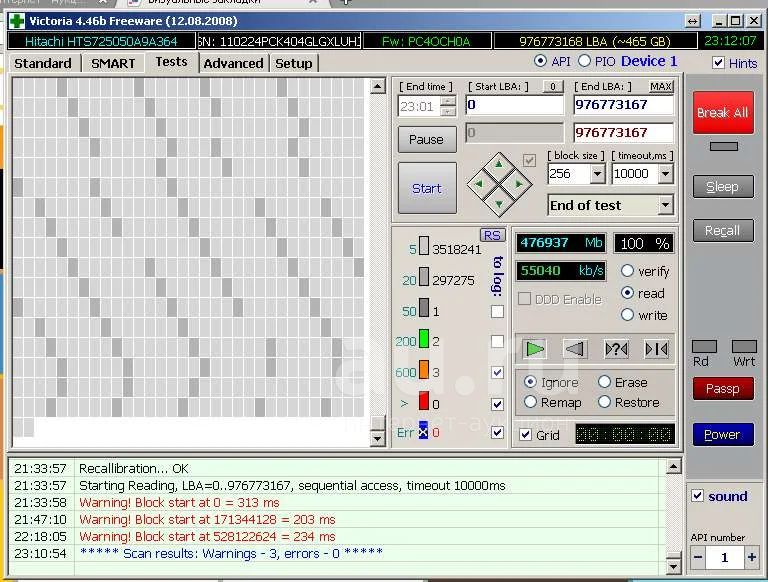The height and width of the screenshot is (582, 768).
Task: Click the Start LBA 0 reset button
Action: (x=552, y=87)
